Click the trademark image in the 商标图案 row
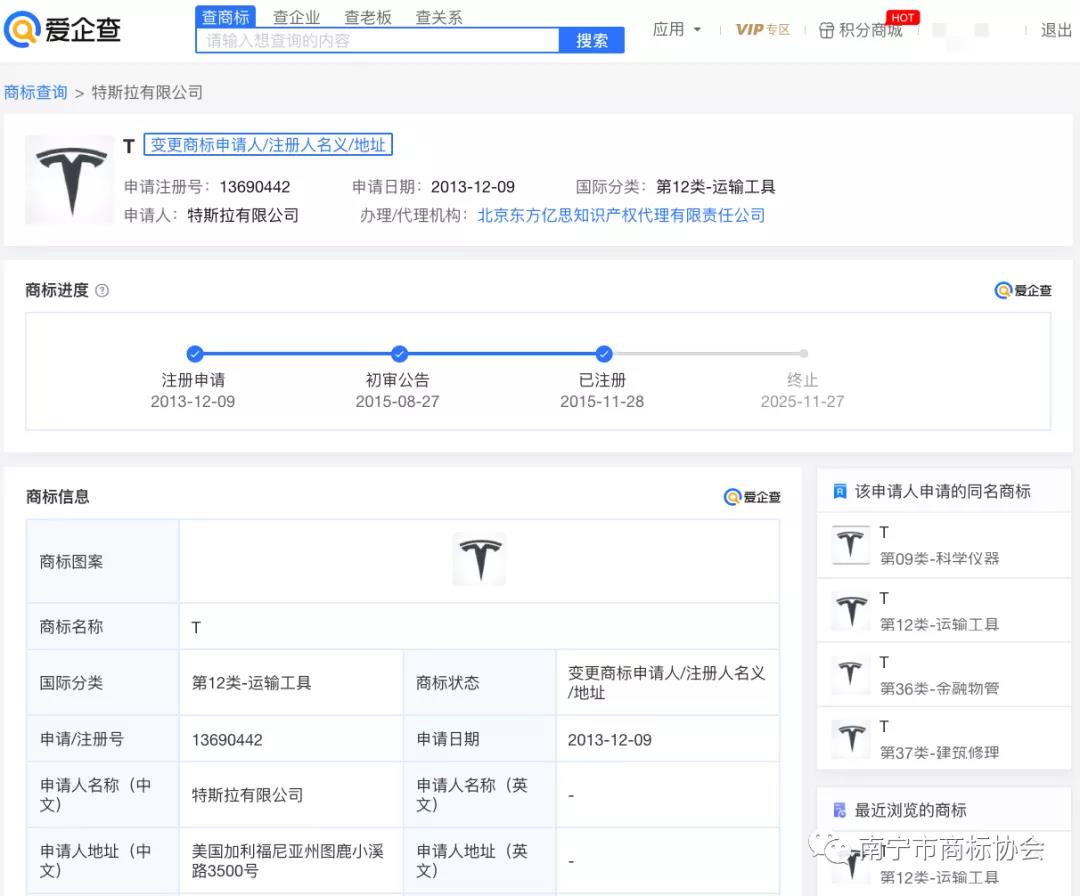The image size is (1080, 896). [479, 559]
